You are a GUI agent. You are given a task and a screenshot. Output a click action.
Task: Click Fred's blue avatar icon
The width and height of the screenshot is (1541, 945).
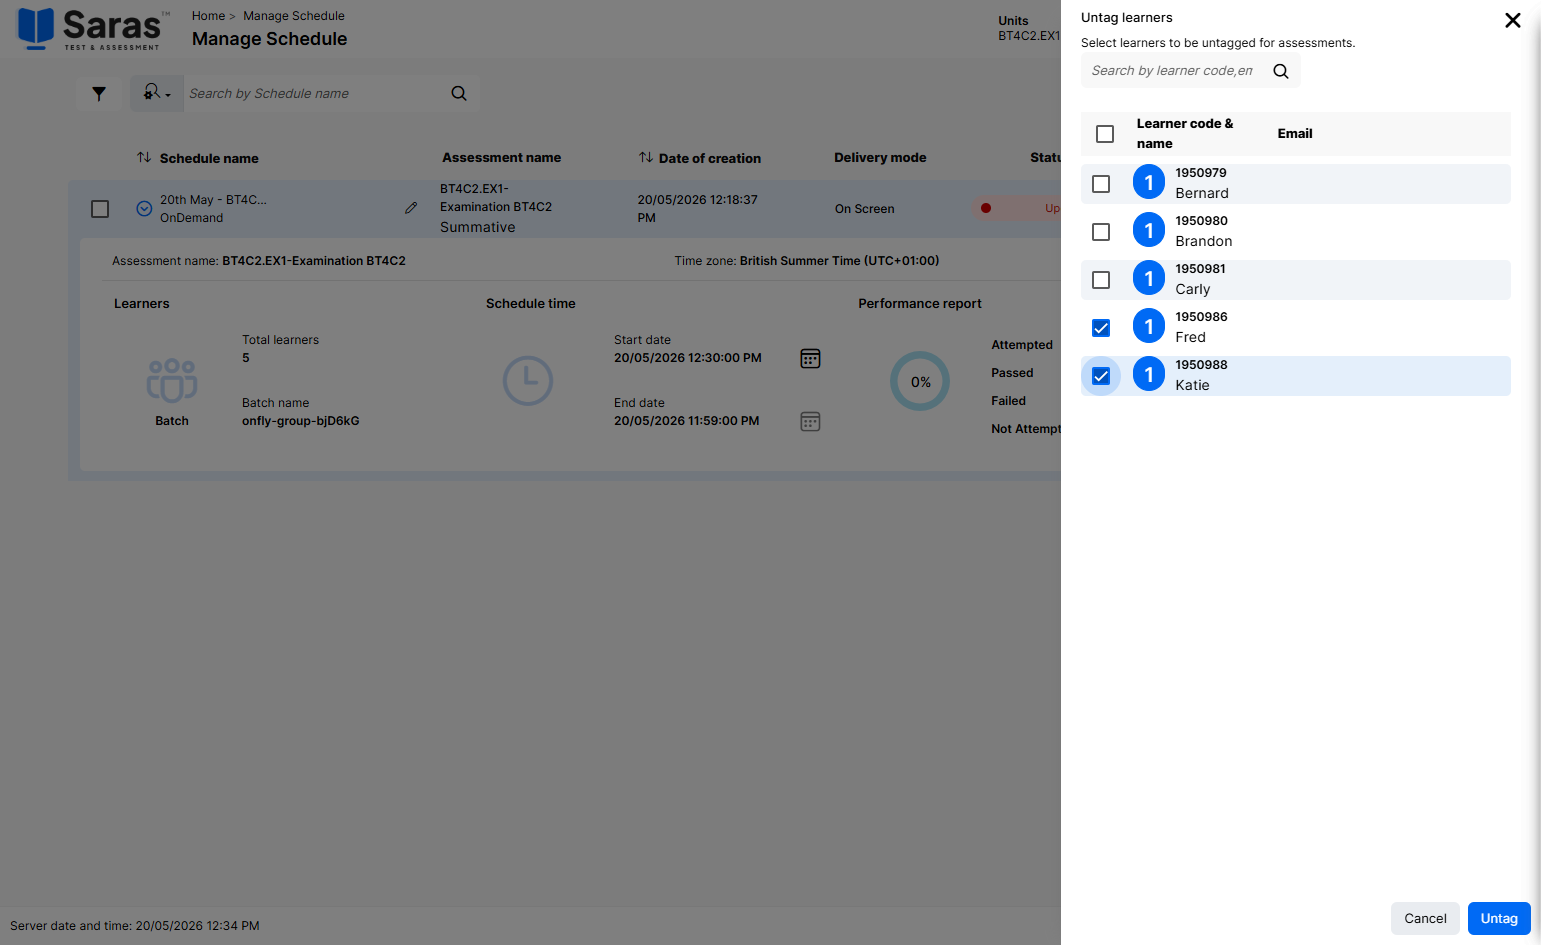point(1149,326)
